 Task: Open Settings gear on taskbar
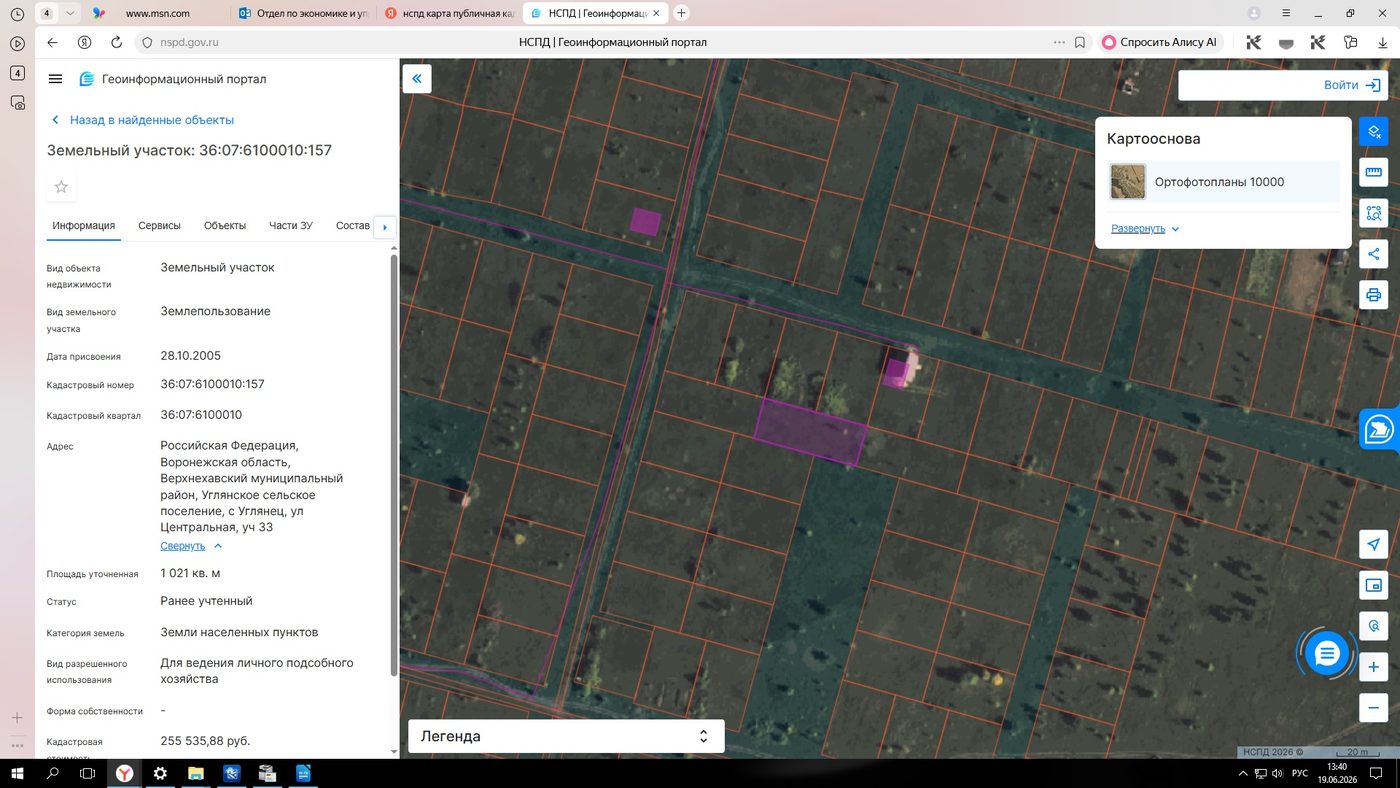[x=160, y=773]
